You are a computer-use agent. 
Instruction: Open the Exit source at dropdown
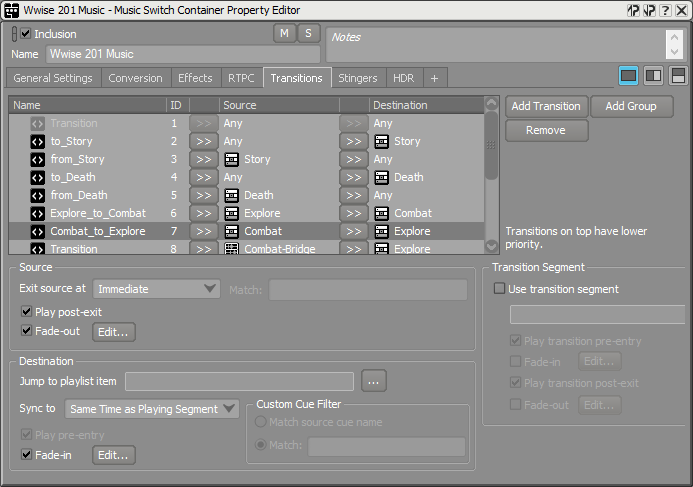pos(156,289)
